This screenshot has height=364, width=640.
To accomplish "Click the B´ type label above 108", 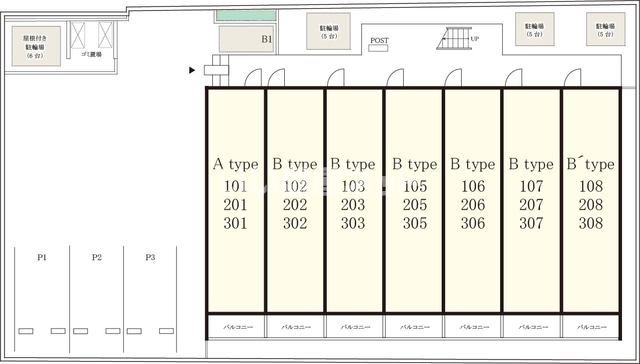I will pyautogui.click(x=591, y=164).
